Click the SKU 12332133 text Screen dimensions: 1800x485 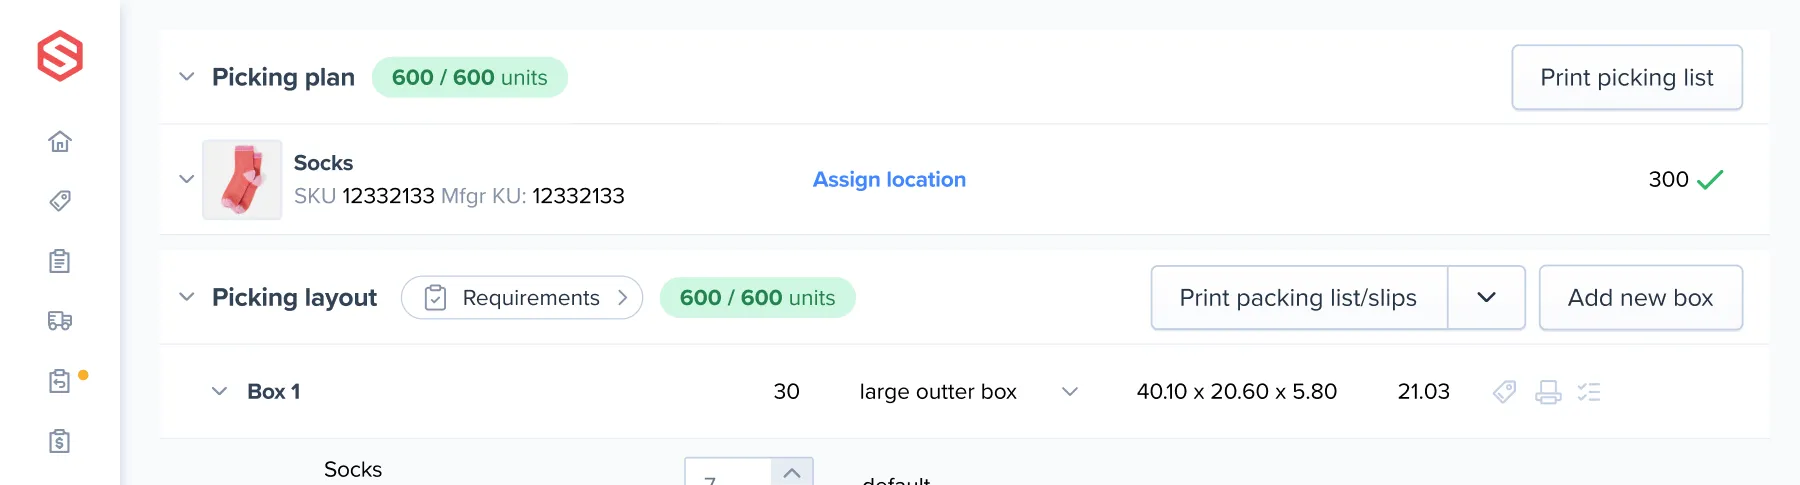(x=365, y=196)
